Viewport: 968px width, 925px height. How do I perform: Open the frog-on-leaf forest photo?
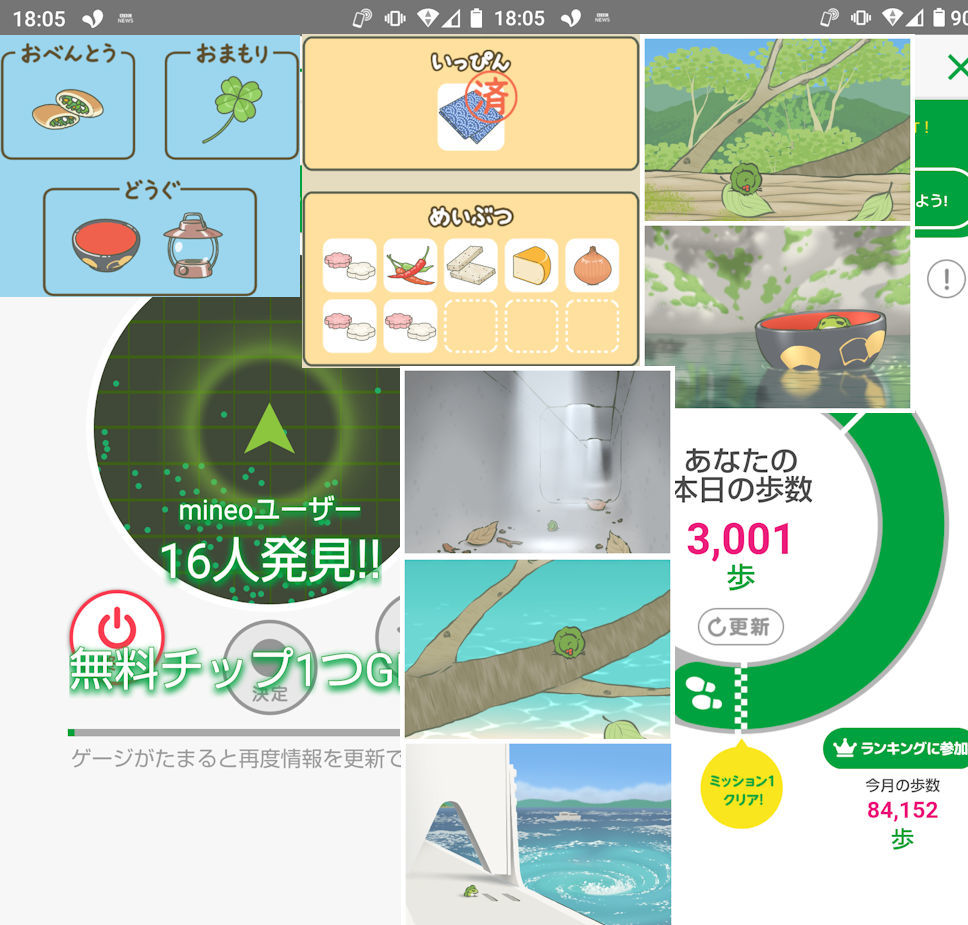pyautogui.click(x=777, y=130)
